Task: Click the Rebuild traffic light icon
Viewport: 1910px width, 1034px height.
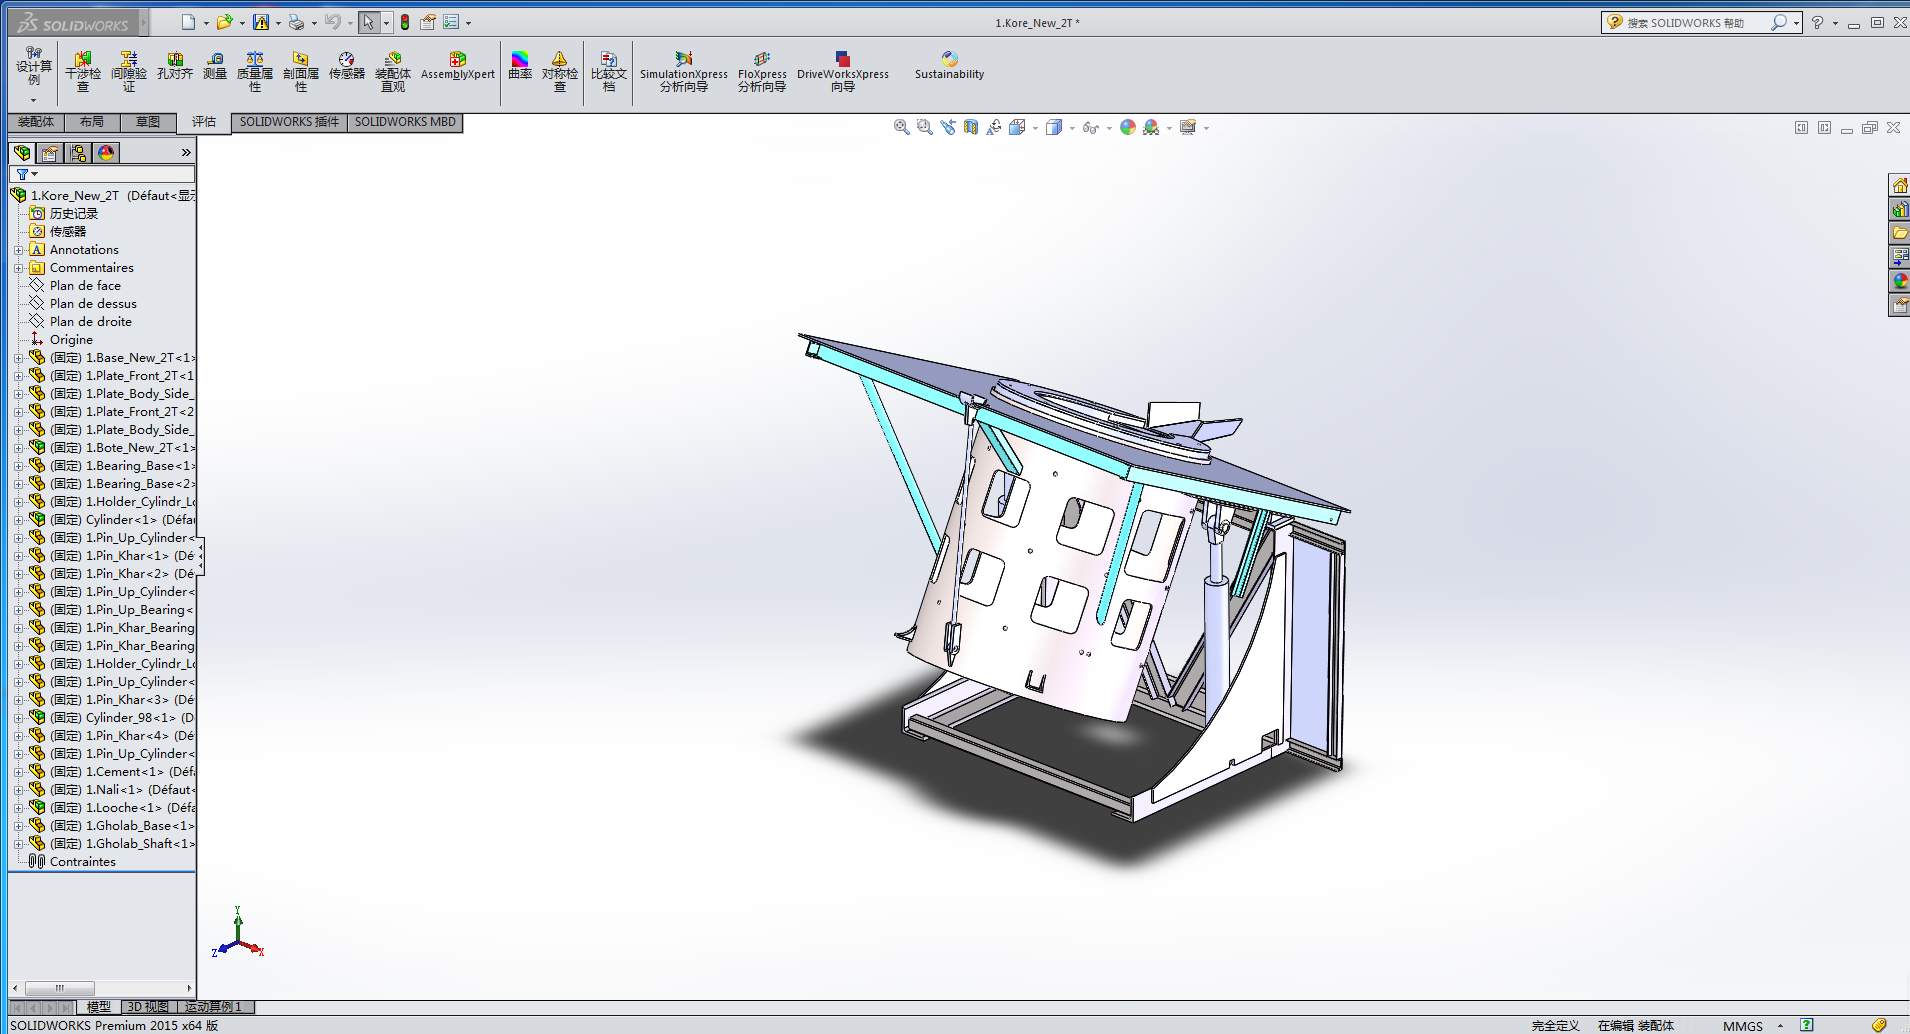Action: [405, 22]
